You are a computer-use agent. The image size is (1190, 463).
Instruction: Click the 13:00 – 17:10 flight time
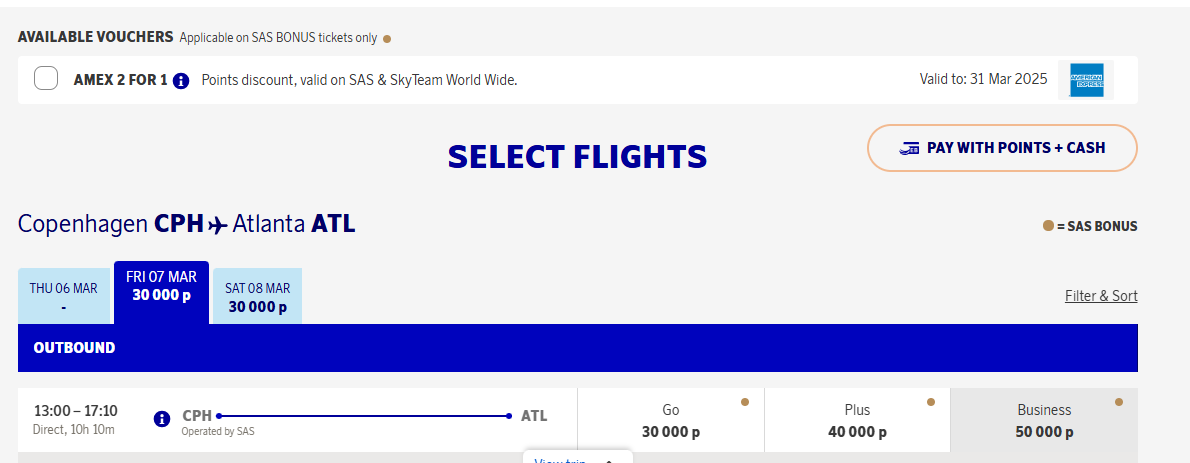click(x=76, y=411)
